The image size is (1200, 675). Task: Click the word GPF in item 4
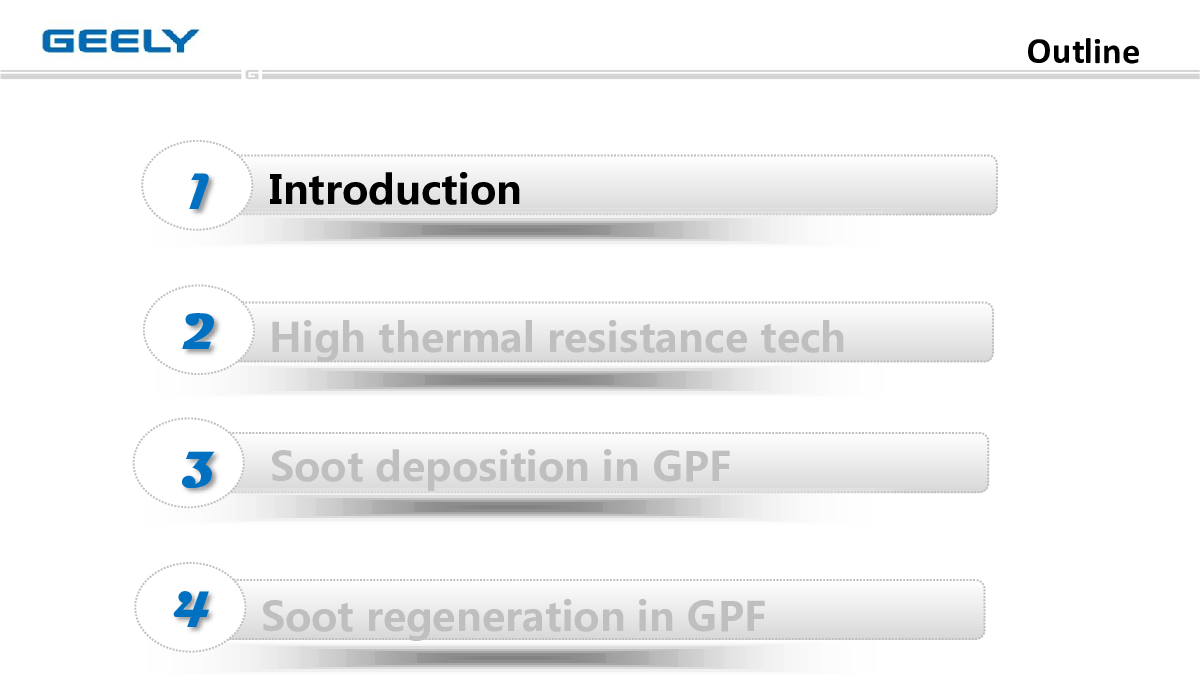point(726,616)
